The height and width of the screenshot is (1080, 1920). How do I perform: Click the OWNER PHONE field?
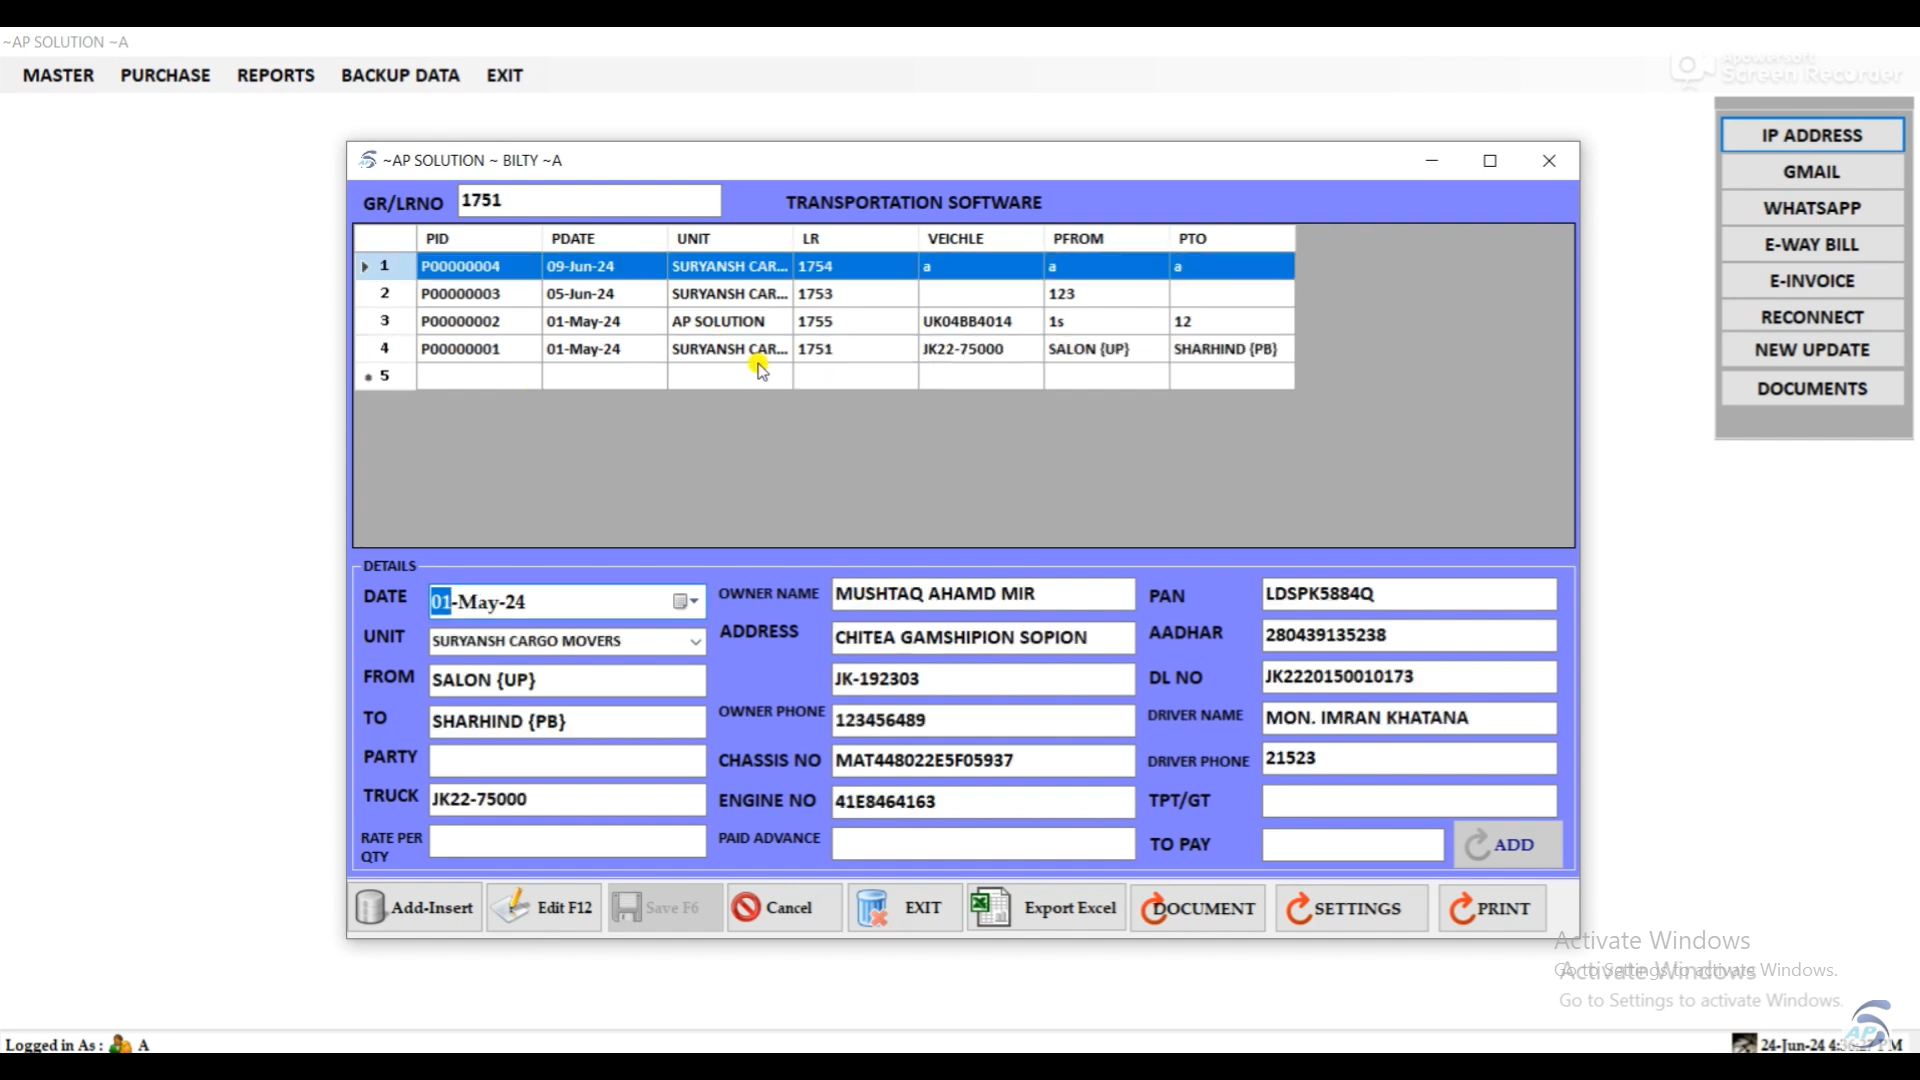click(983, 720)
